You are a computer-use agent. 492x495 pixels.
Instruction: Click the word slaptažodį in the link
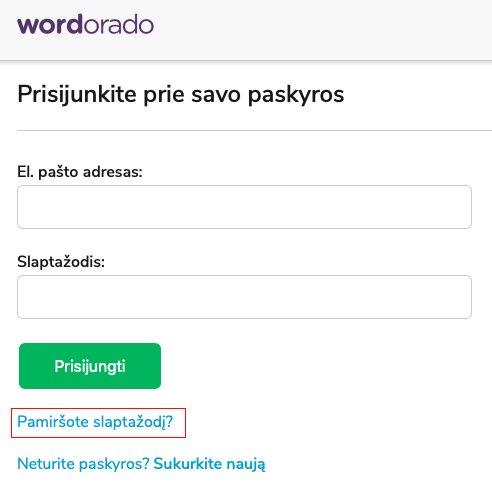[133, 422]
